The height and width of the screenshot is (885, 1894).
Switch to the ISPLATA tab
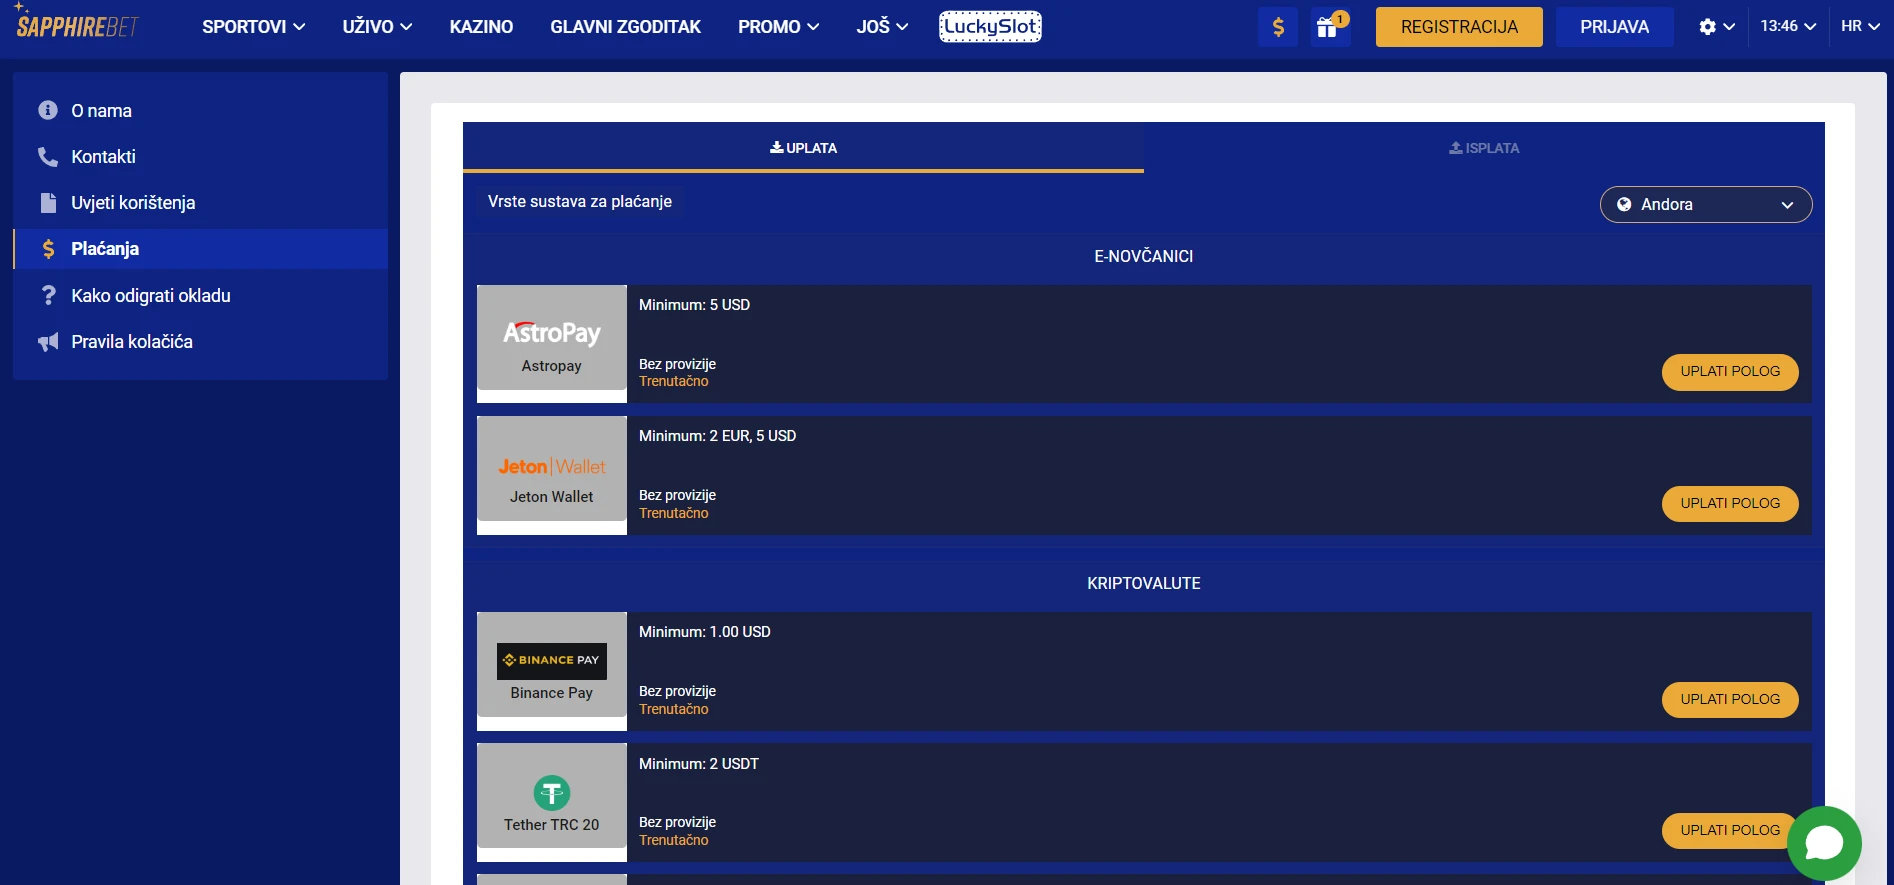[x=1484, y=148]
